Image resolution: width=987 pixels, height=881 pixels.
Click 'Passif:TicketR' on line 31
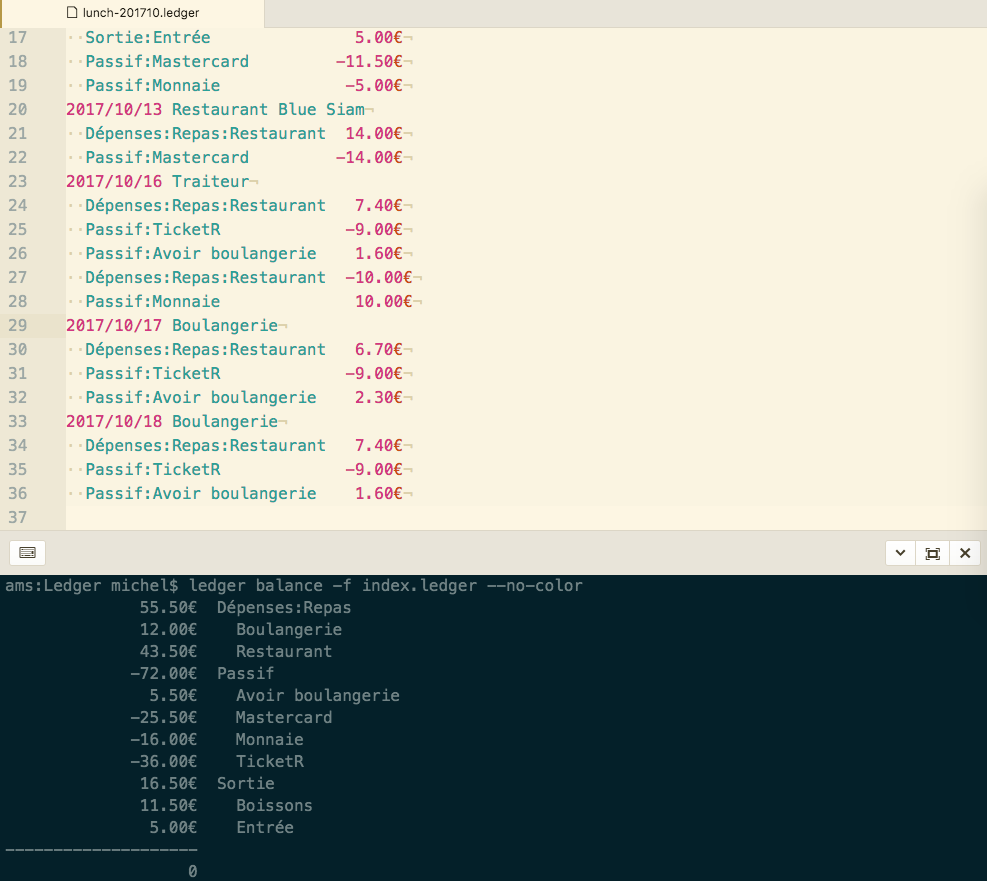point(153,373)
